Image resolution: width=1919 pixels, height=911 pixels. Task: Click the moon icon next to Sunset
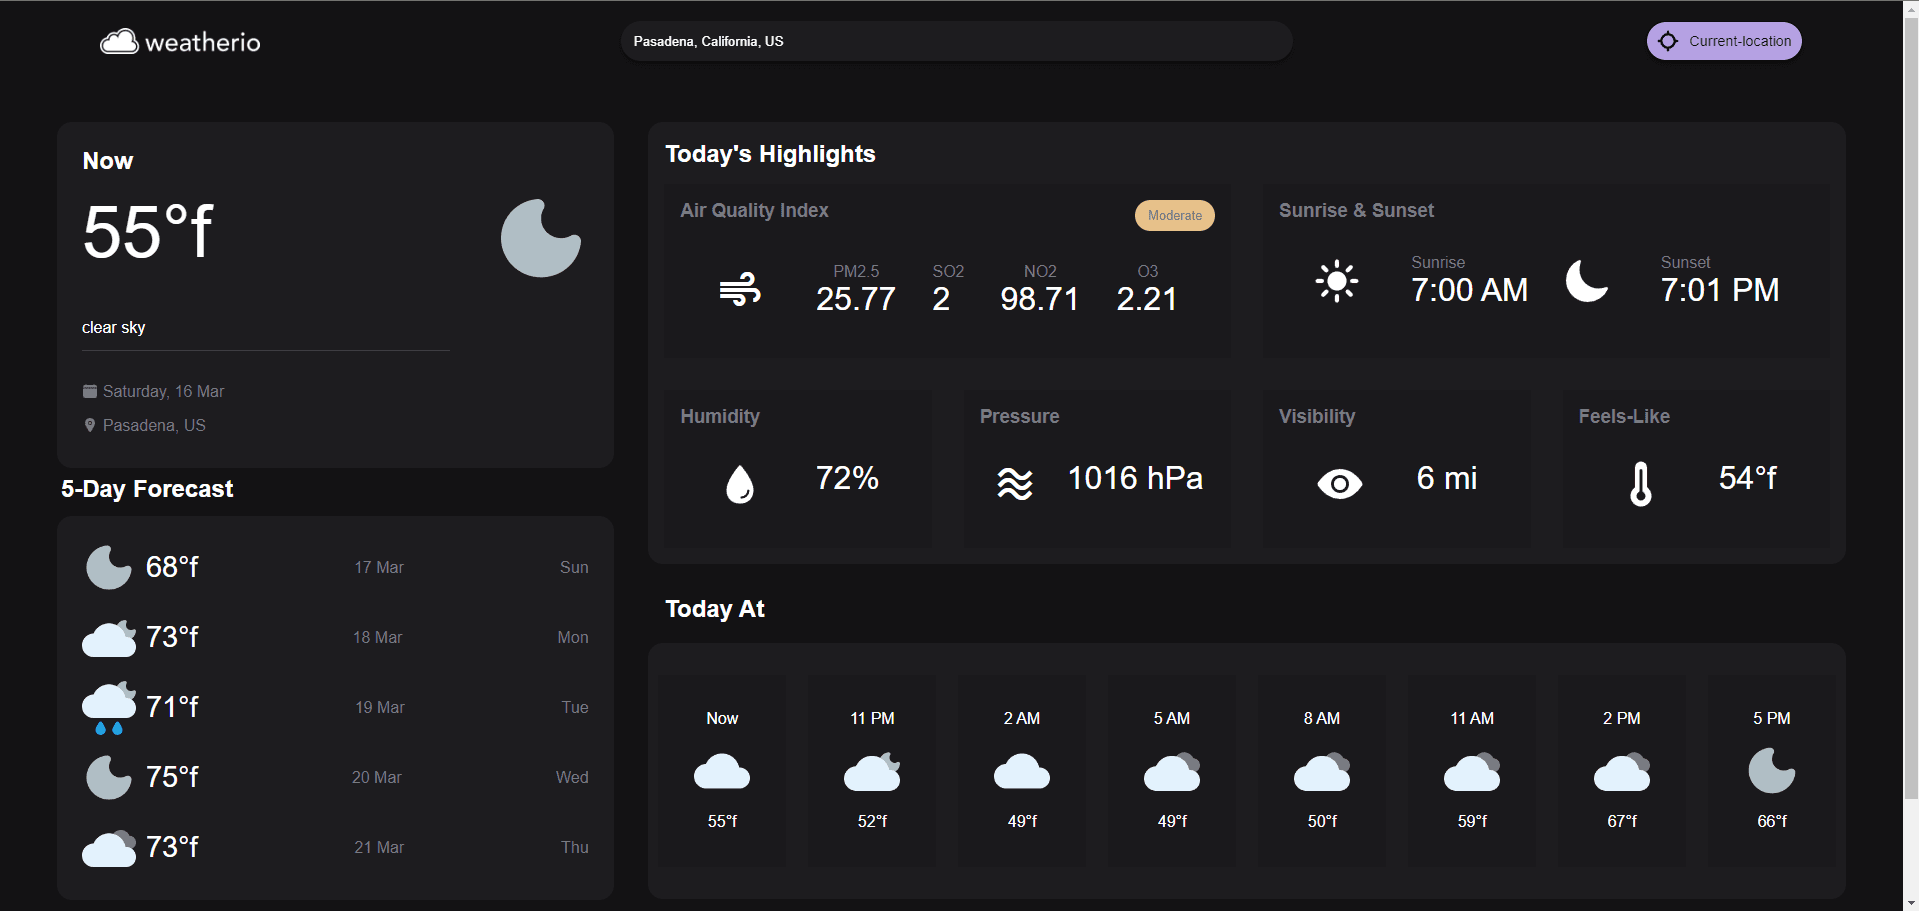[1587, 281]
